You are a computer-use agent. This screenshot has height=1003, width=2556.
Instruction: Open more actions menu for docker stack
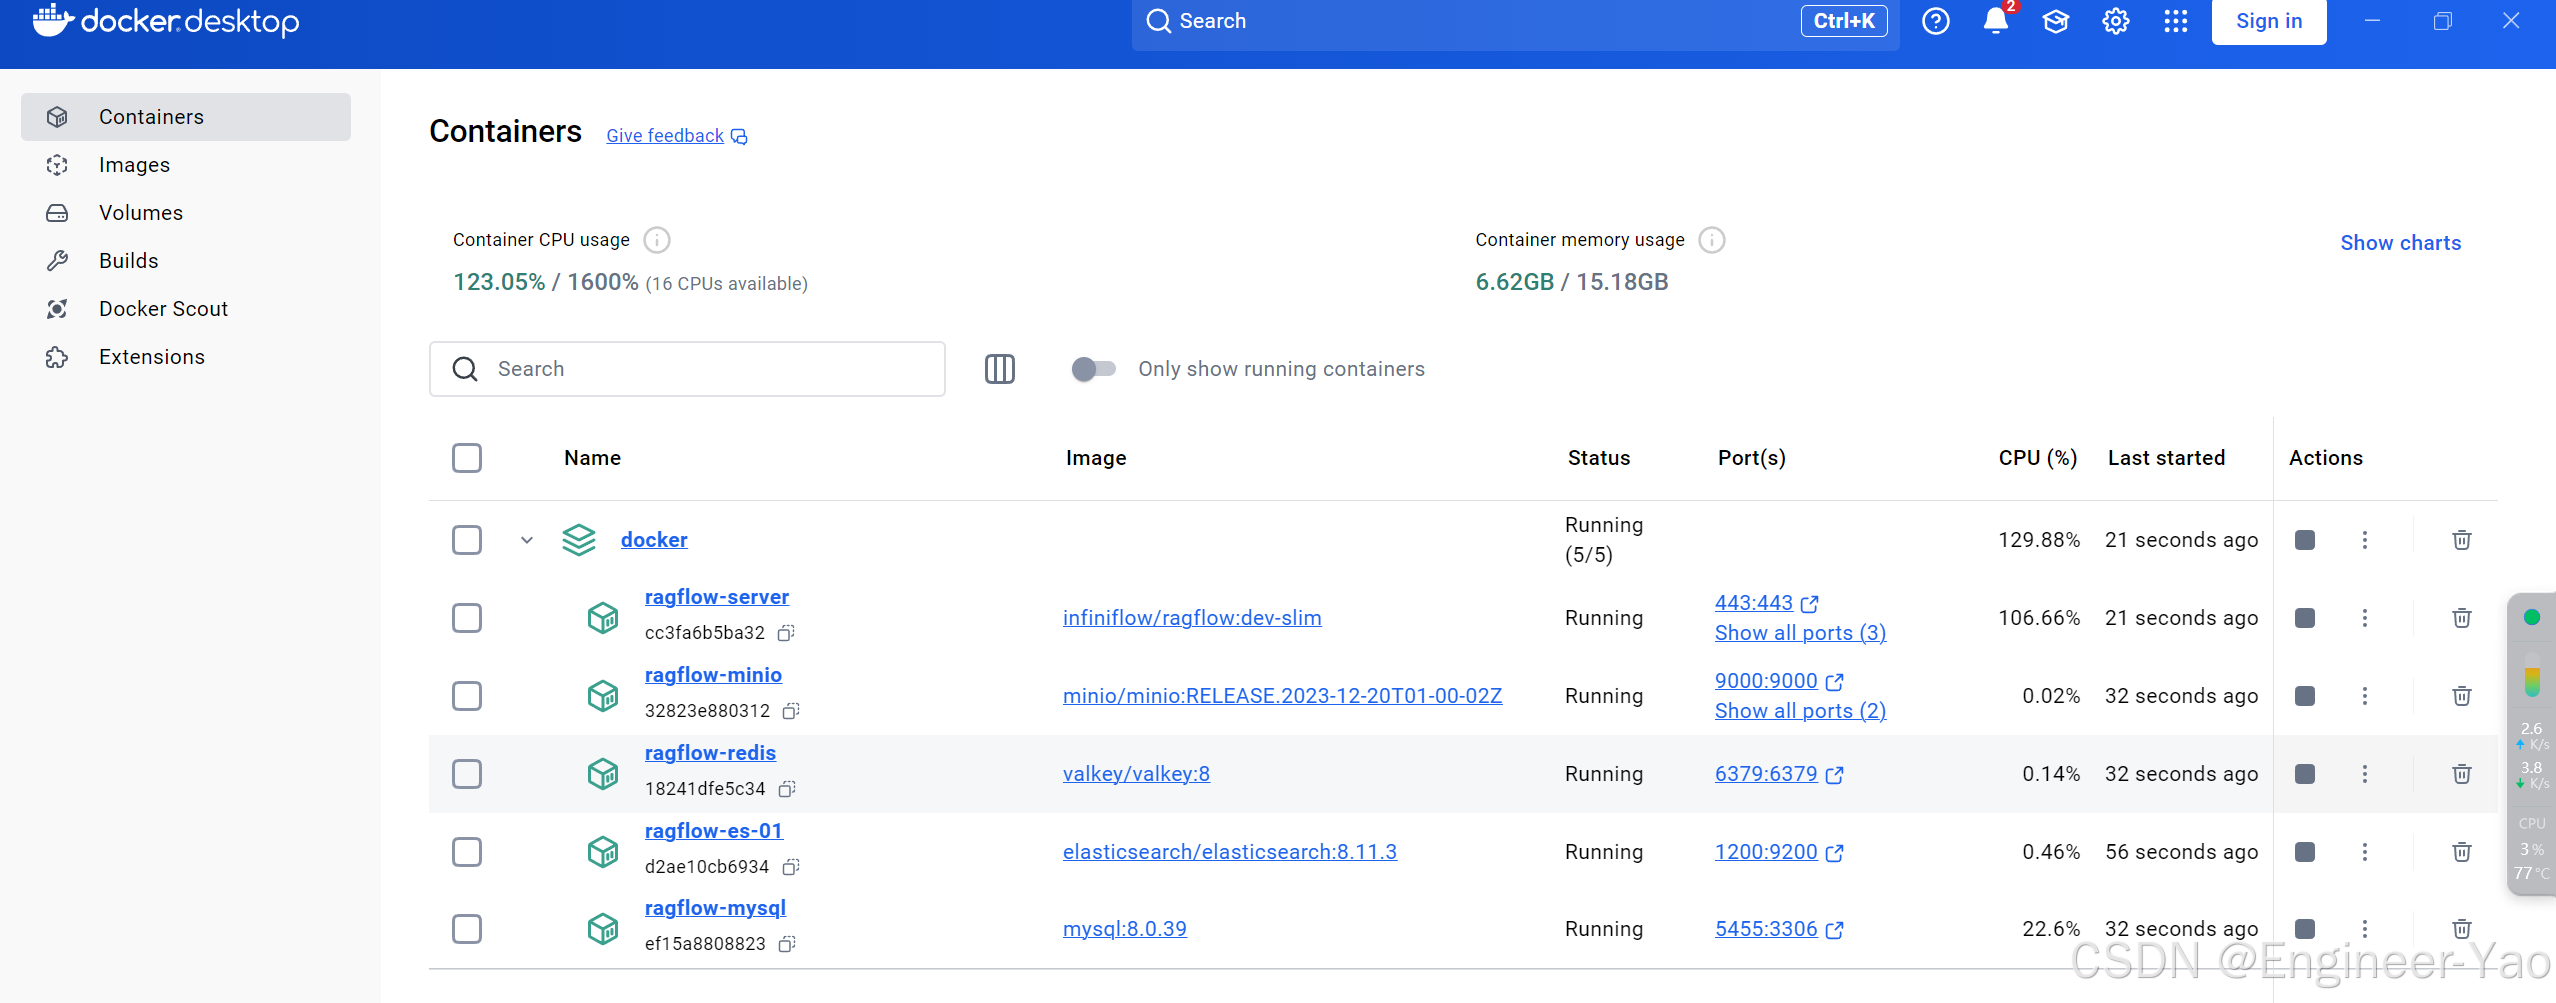pos(2365,540)
